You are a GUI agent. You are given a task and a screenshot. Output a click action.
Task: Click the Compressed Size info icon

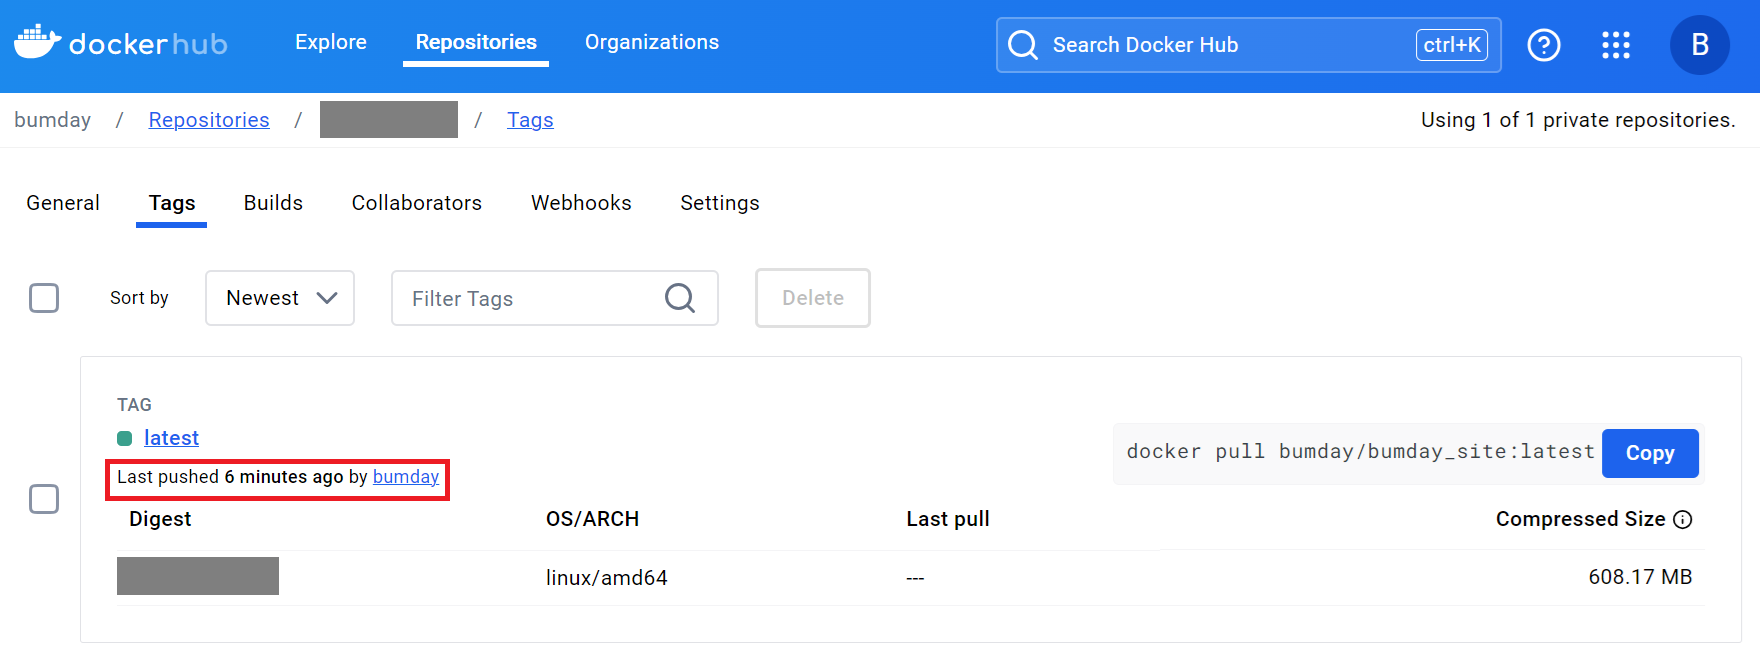point(1683,519)
